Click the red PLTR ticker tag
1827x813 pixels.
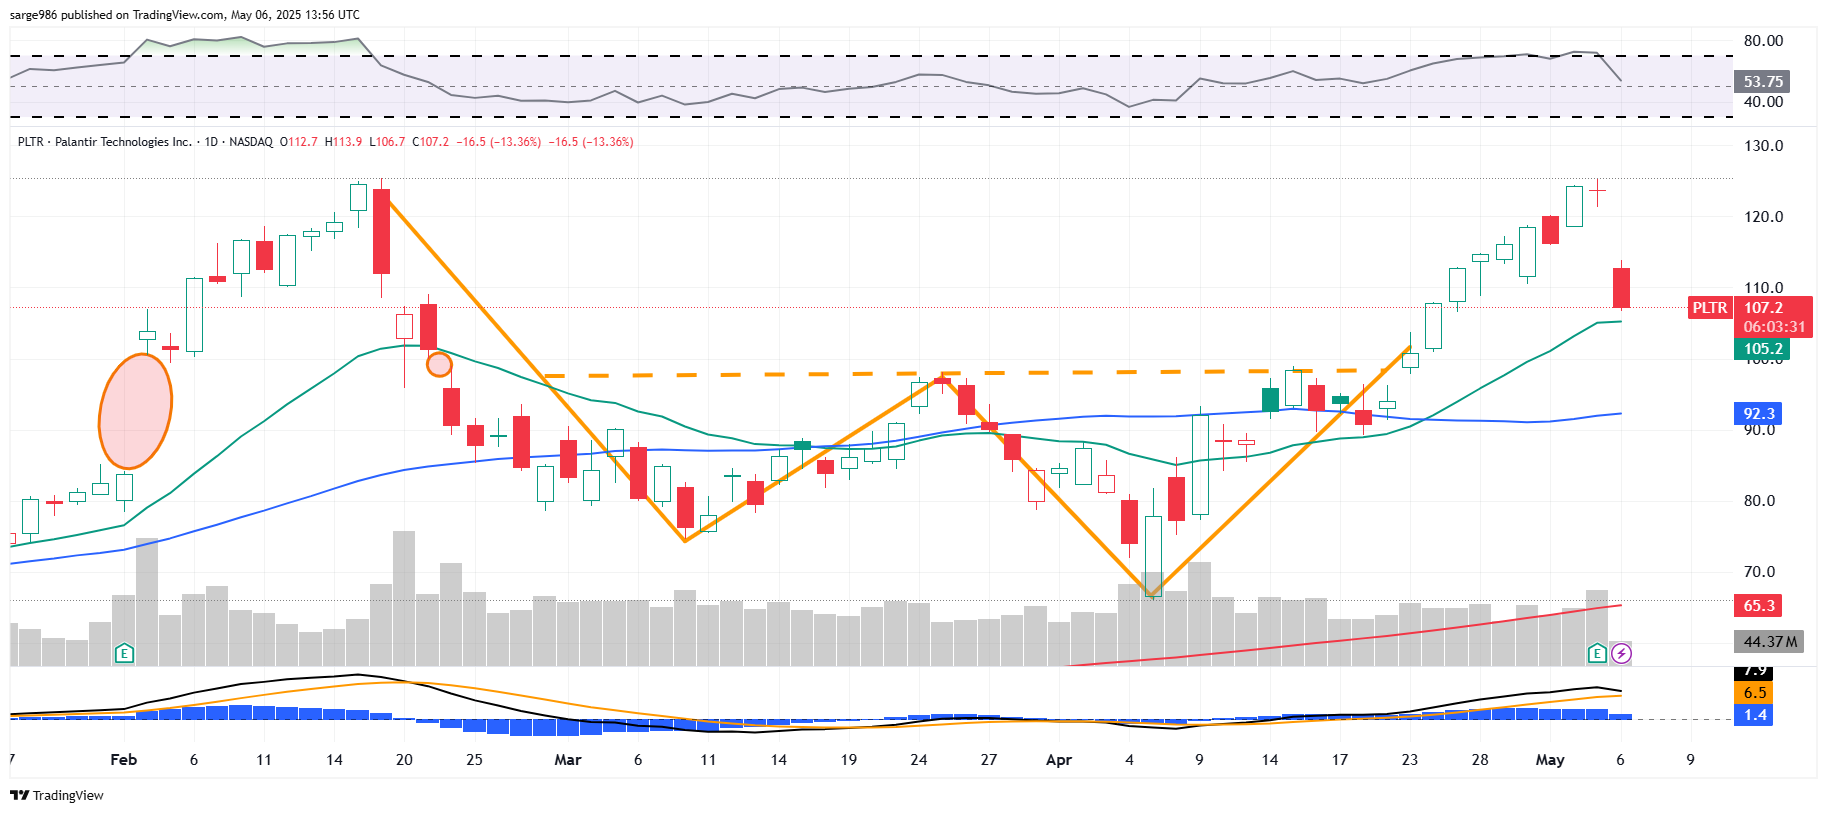[1709, 308]
